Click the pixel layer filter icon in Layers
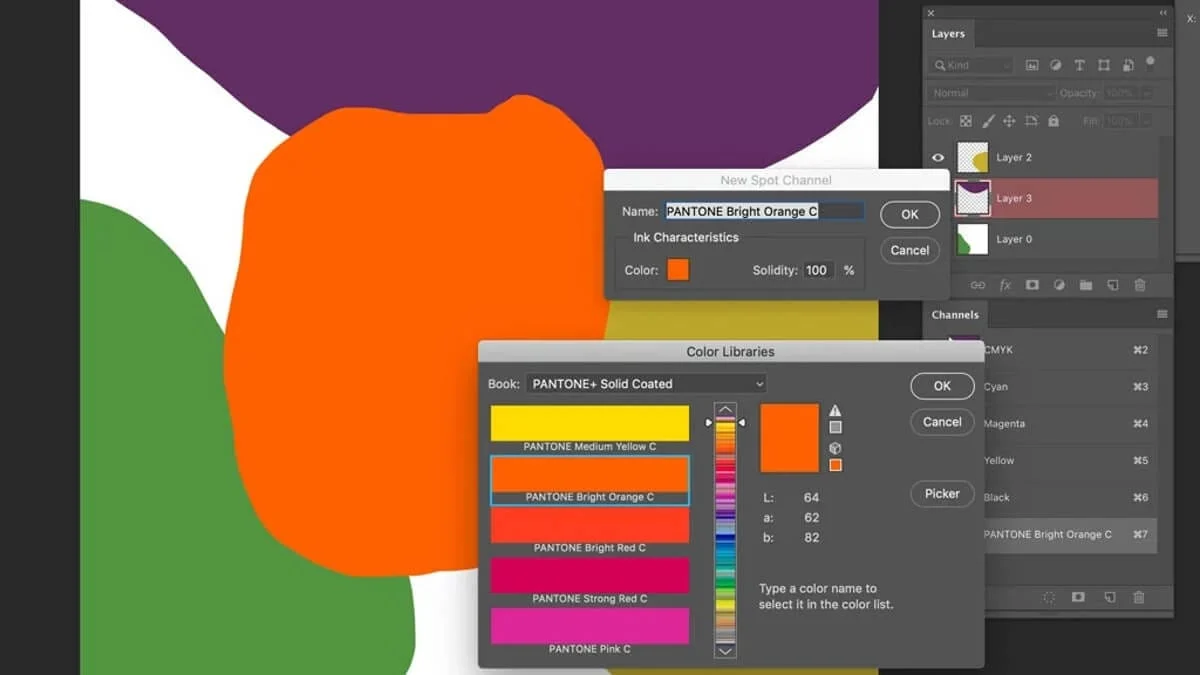Screen dimensions: 1200x675 1032,65
